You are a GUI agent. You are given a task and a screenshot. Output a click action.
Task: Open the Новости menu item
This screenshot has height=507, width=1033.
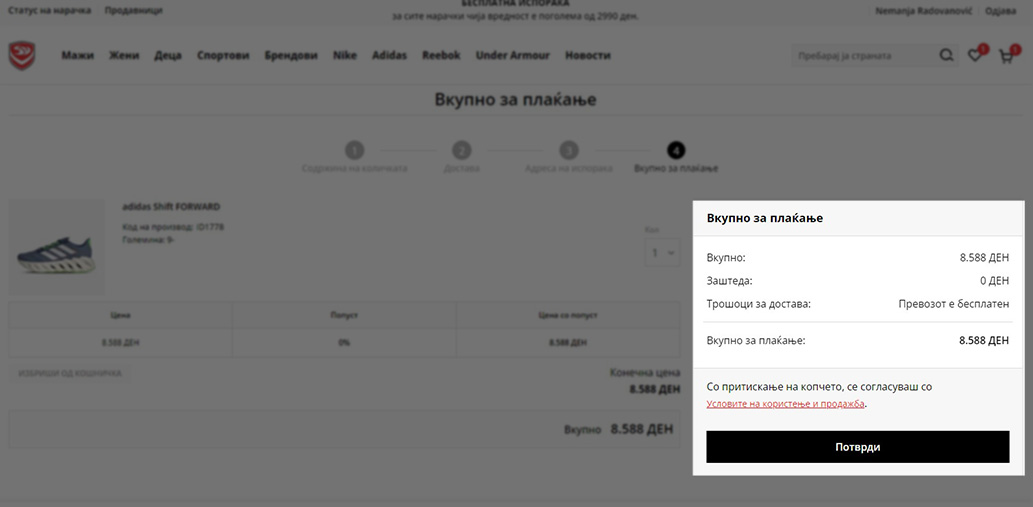tap(588, 55)
